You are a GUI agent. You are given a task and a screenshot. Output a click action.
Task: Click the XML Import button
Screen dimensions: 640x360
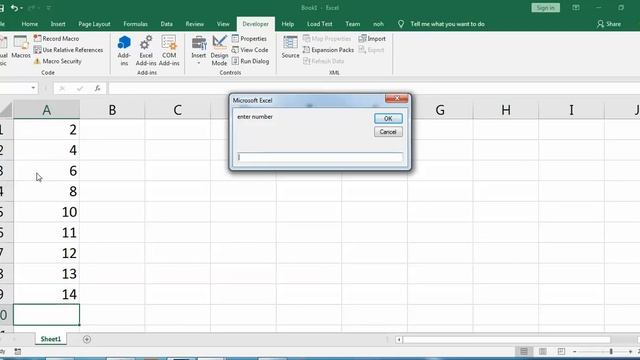pos(372,38)
